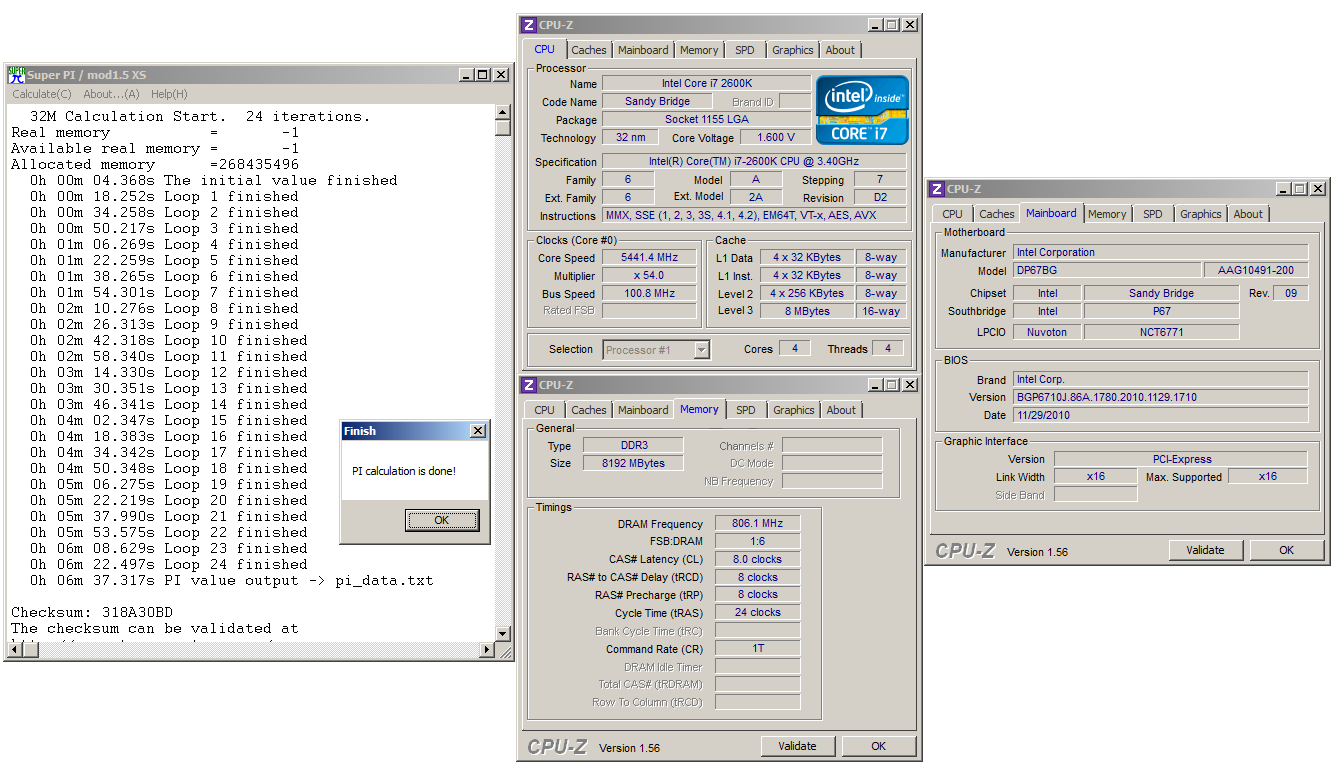Select CPU tab in the Mainboard CPU-Z window
Screen dimensions: 1337x772
[953, 214]
